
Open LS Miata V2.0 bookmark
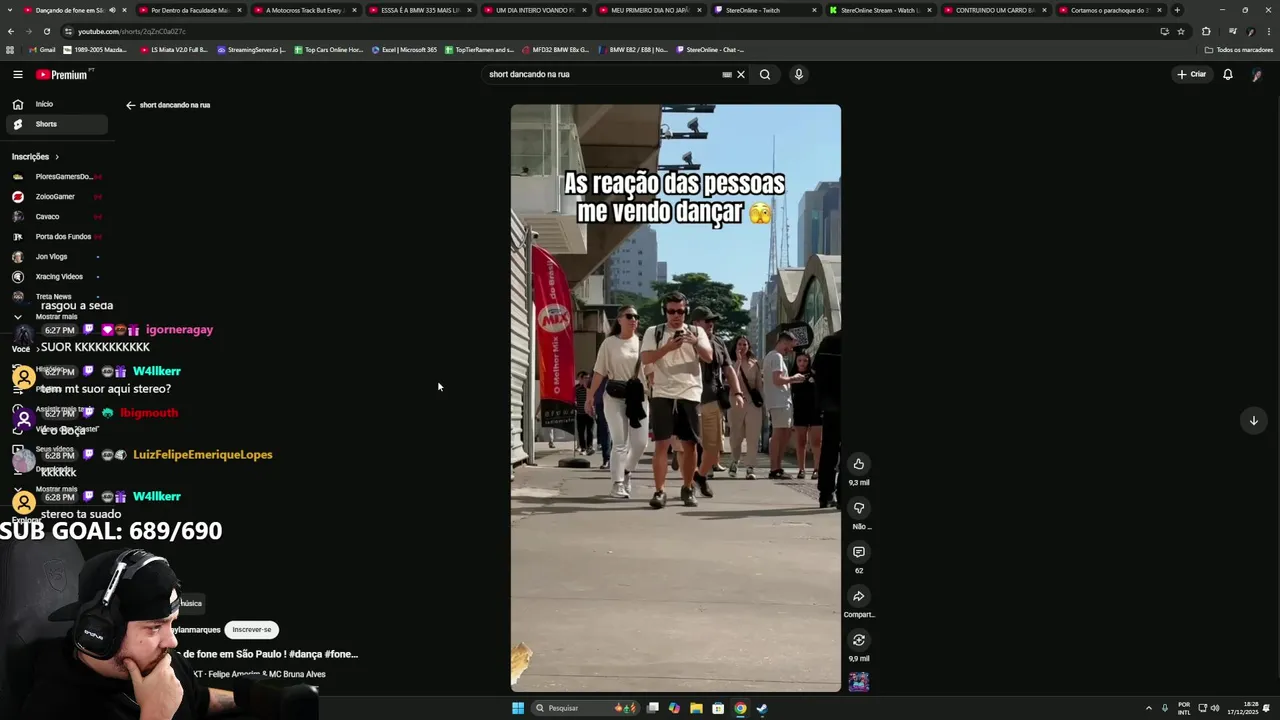click(174, 49)
